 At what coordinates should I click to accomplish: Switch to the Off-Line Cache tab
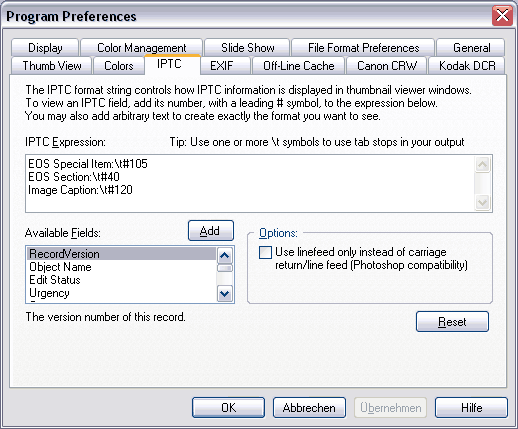tap(299, 66)
